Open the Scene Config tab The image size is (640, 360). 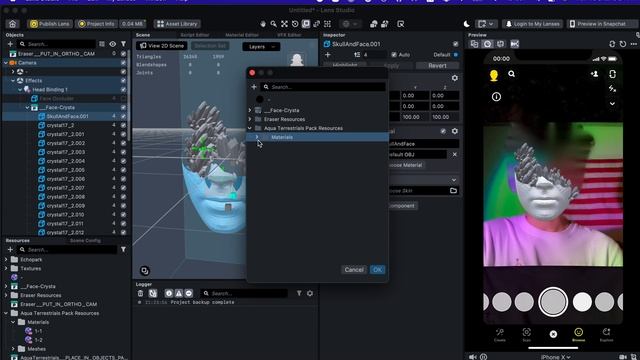tap(85, 241)
